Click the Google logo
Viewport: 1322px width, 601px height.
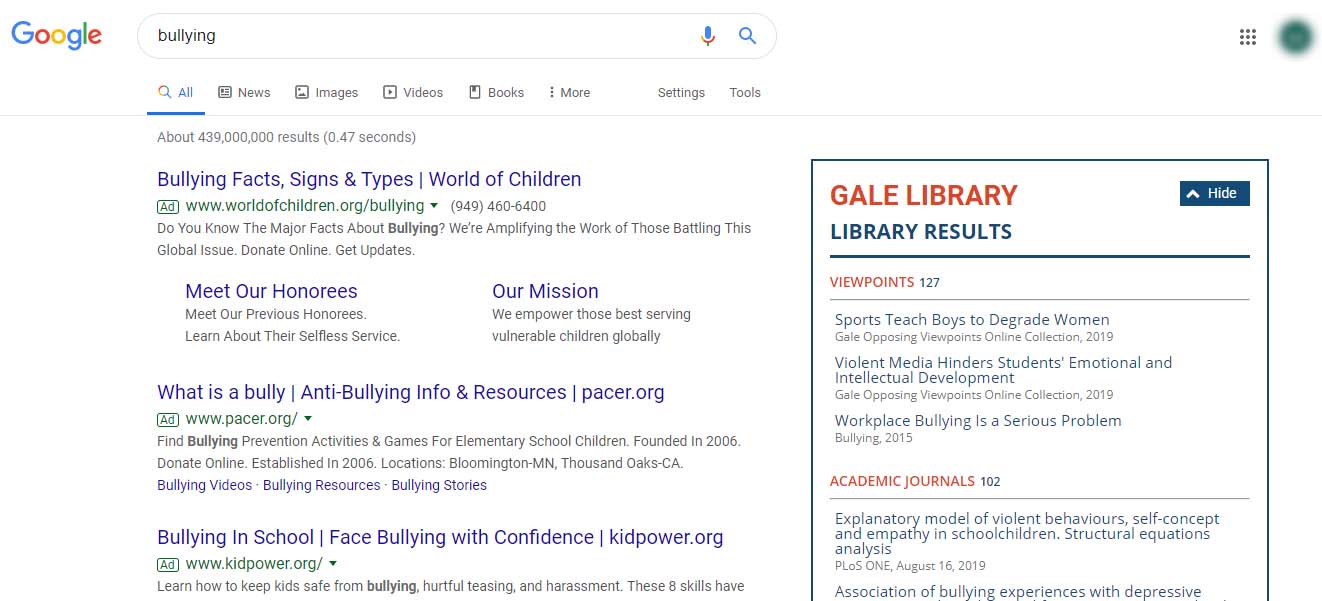[x=57, y=35]
